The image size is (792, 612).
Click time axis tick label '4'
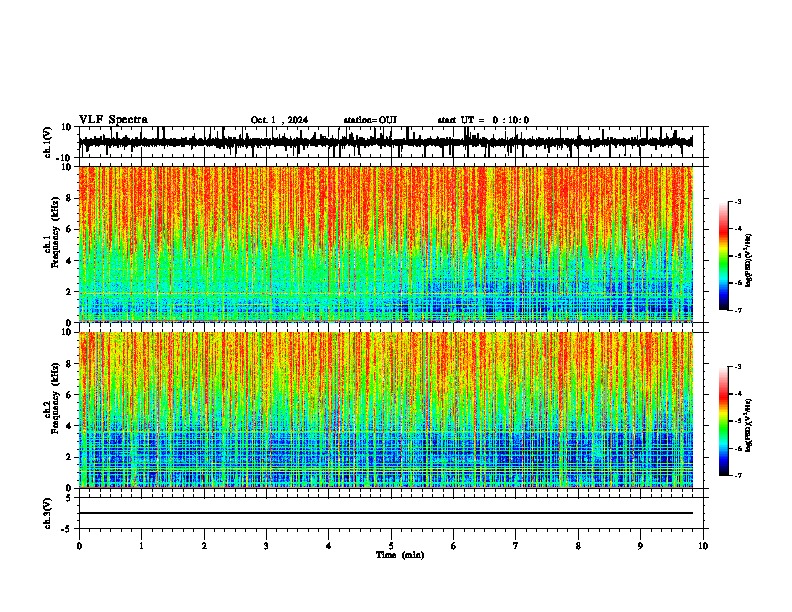pyautogui.click(x=329, y=546)
